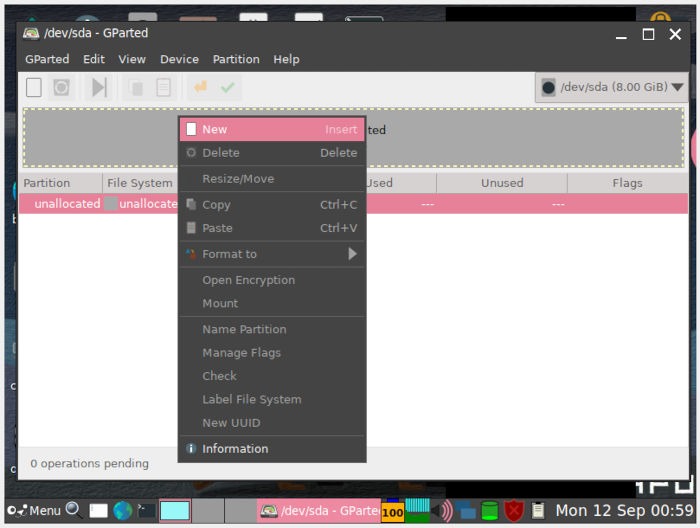
Task: Select the unallocated partition row
Action: click(353, 204)
